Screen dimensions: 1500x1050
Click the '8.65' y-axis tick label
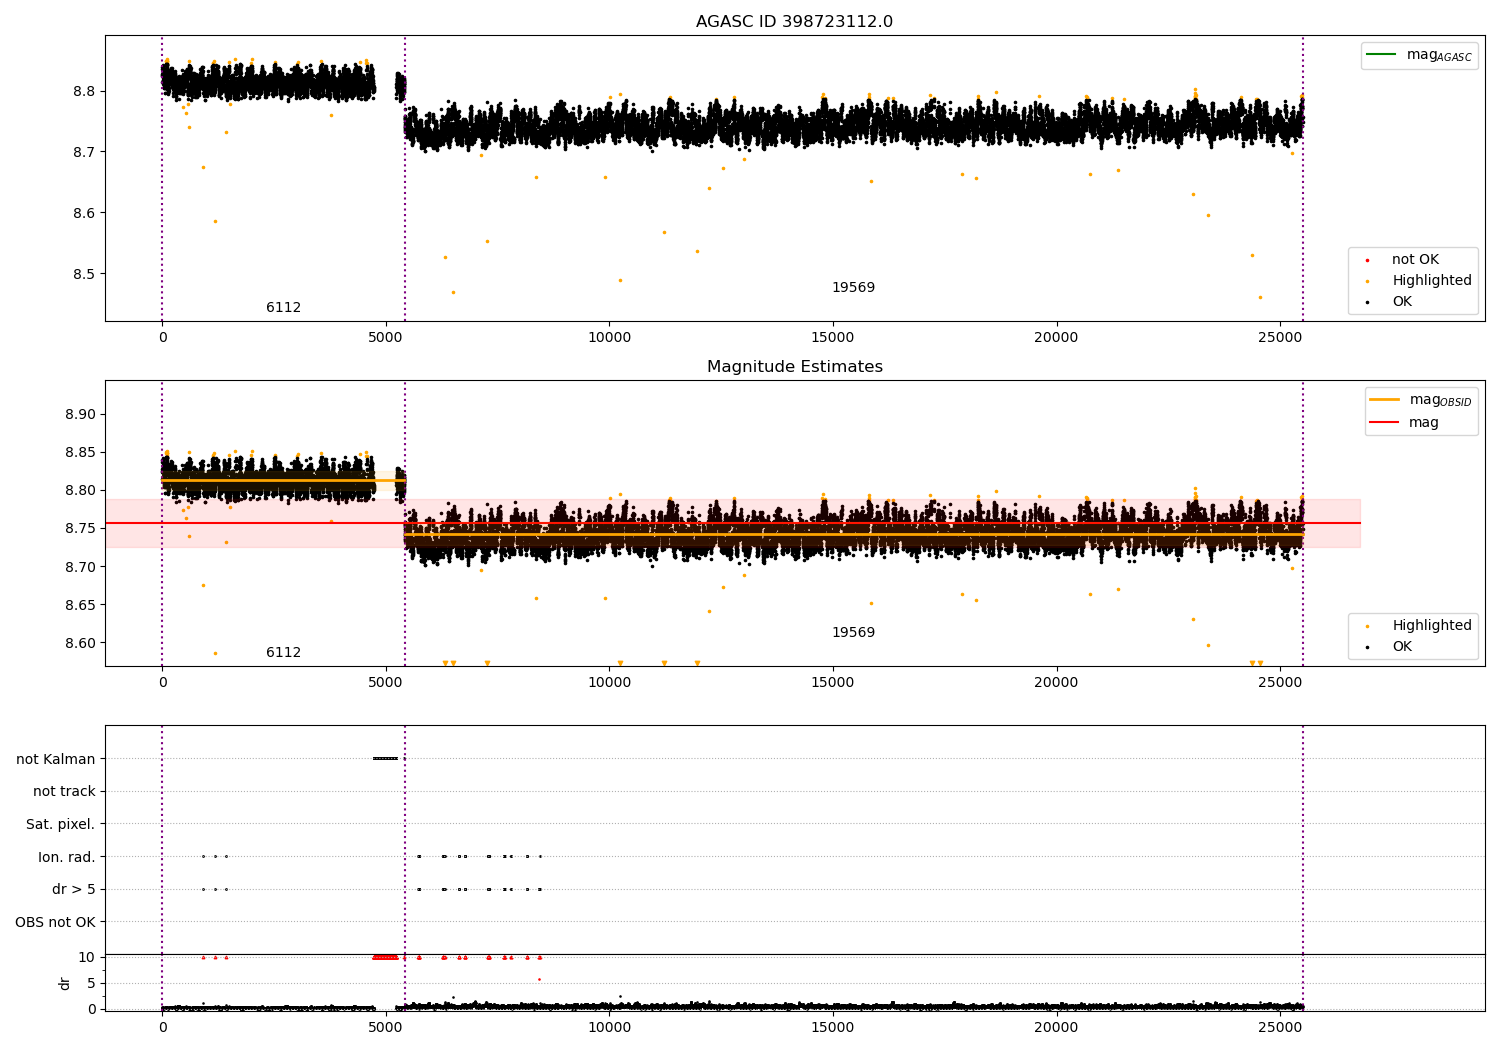[80, 605]
